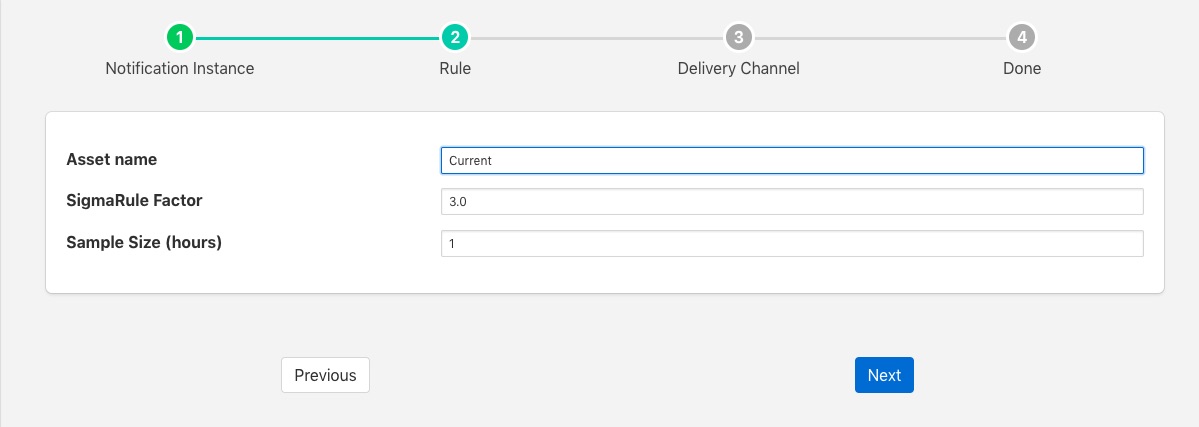Click the step 1 circle marker
The height and width of the screenshot is (427, 1199).
coord(180,38)
